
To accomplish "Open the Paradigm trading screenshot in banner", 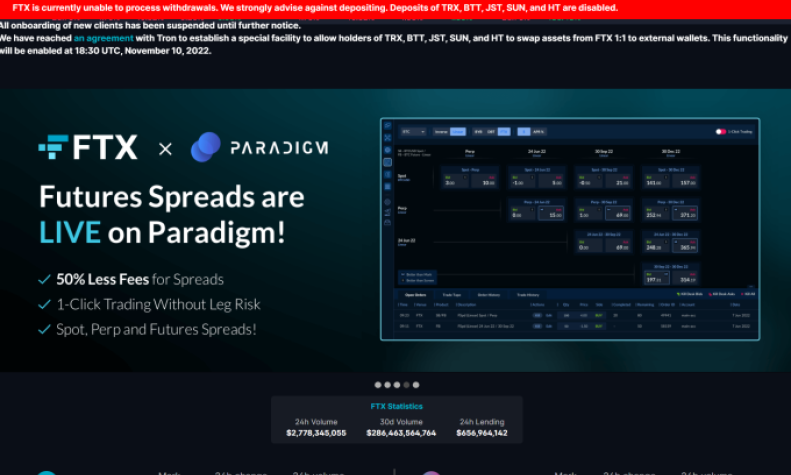I will [x=570, y=229].
